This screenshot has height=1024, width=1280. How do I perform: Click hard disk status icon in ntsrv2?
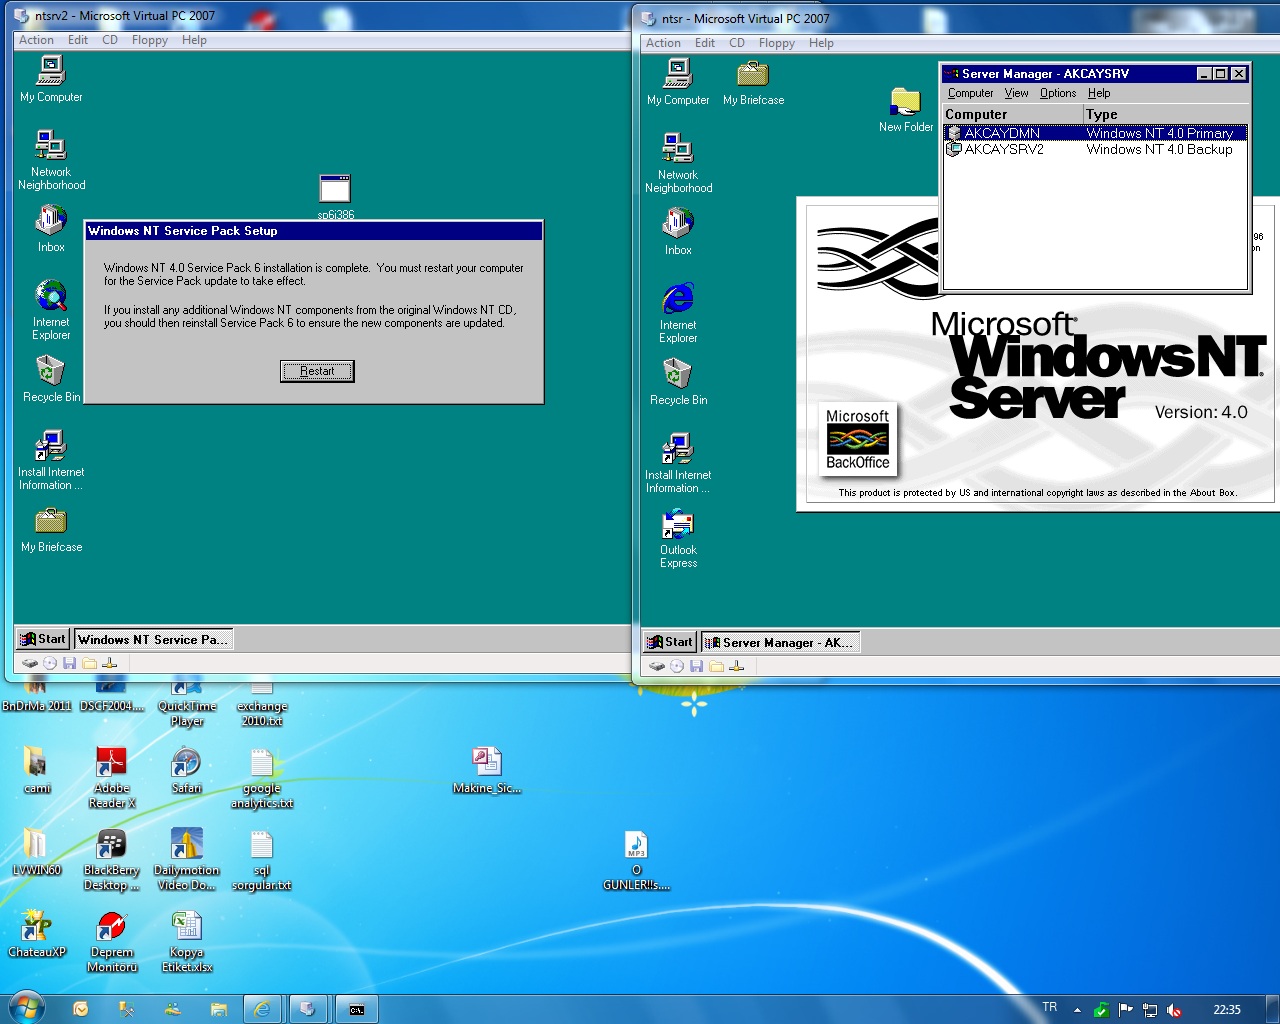30,663
